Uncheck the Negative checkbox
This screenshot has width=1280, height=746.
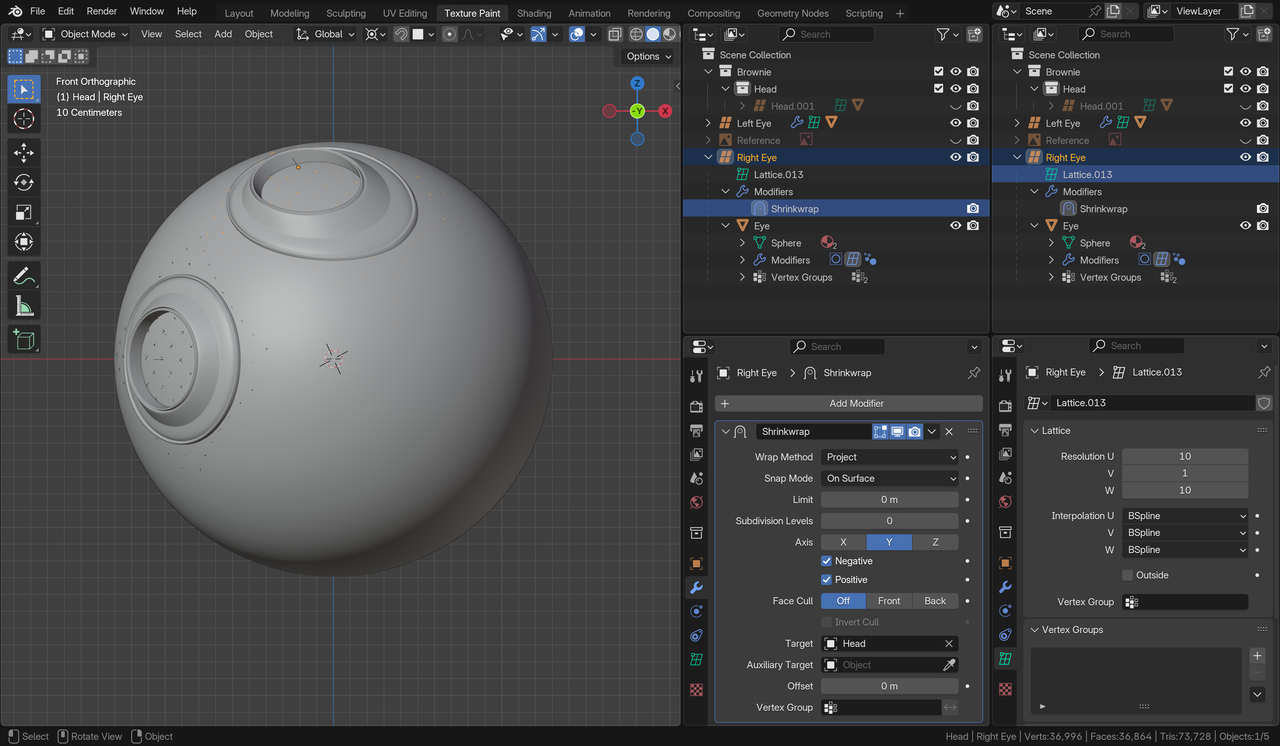coord(827,561)
